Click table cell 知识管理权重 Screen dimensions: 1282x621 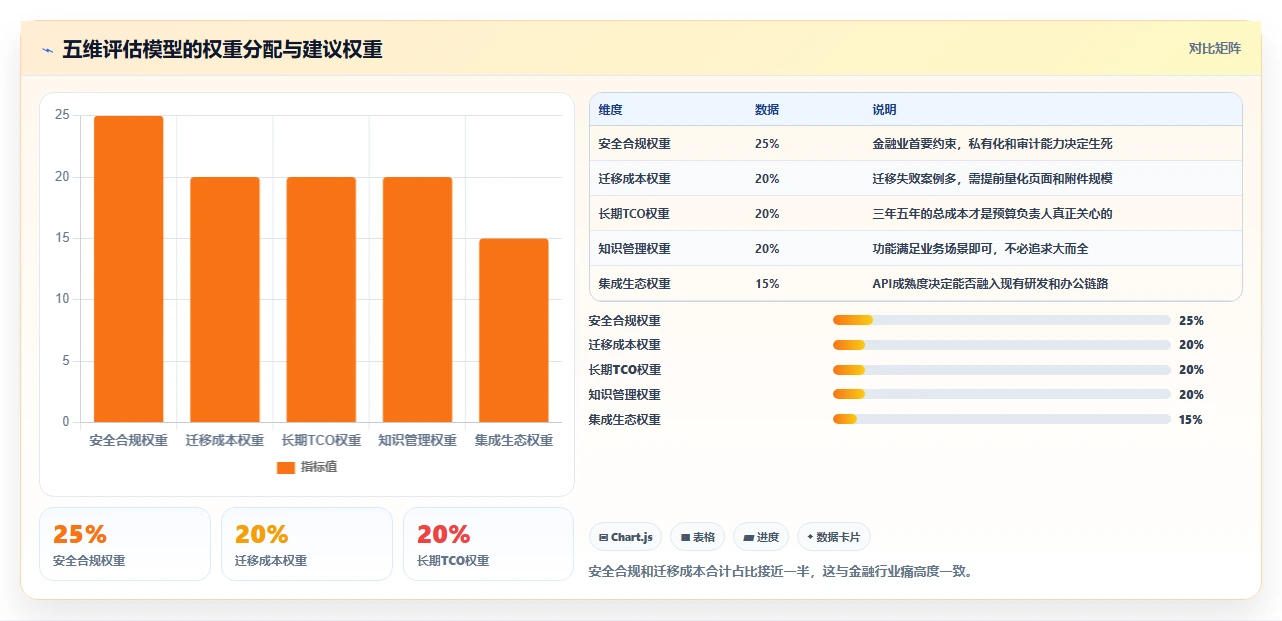(x=634, y=249)
